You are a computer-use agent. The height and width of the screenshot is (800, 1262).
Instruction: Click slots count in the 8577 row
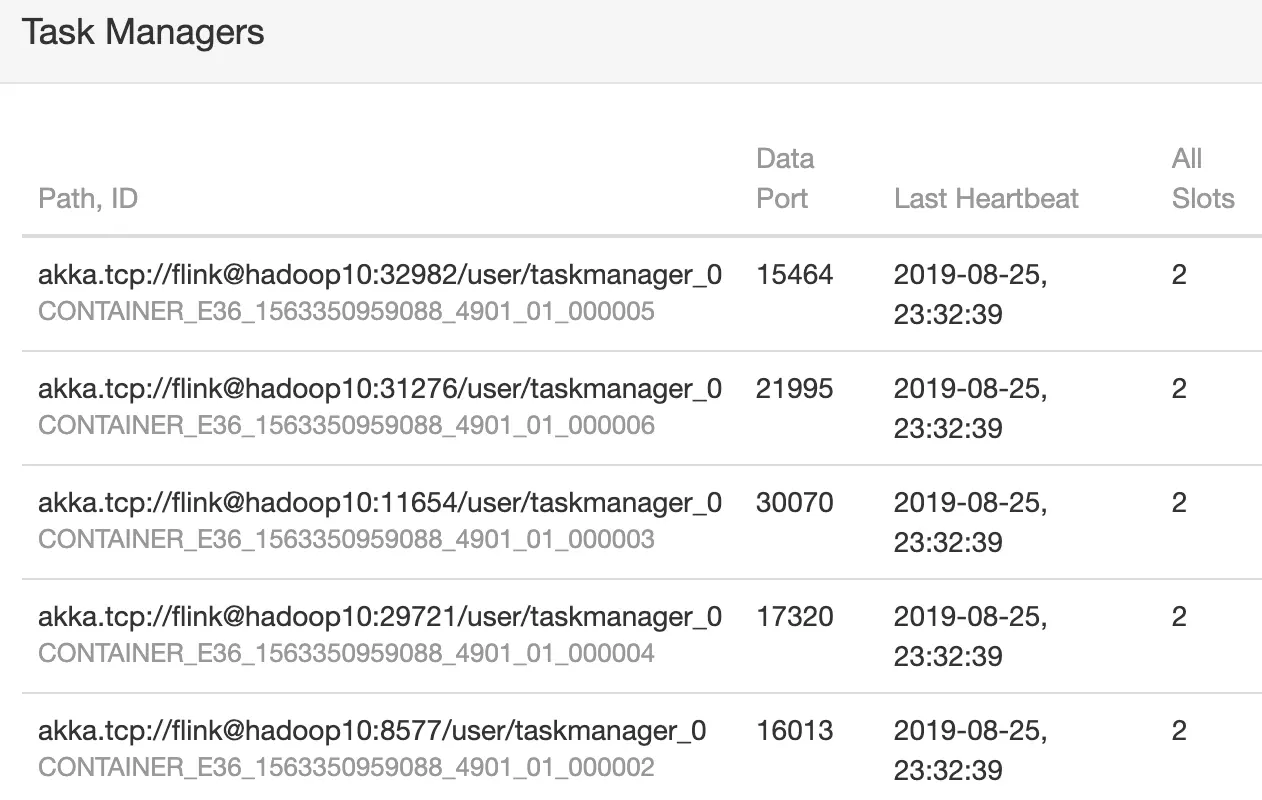point(1179,731)
